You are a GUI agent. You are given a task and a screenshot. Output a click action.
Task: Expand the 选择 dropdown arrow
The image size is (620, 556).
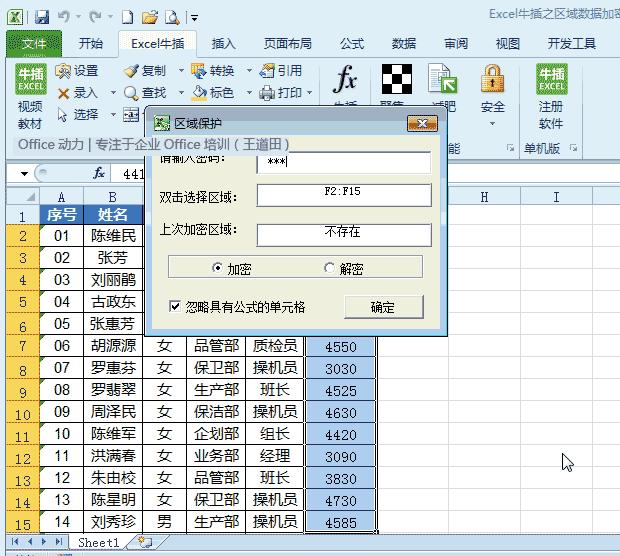(113, 115)
